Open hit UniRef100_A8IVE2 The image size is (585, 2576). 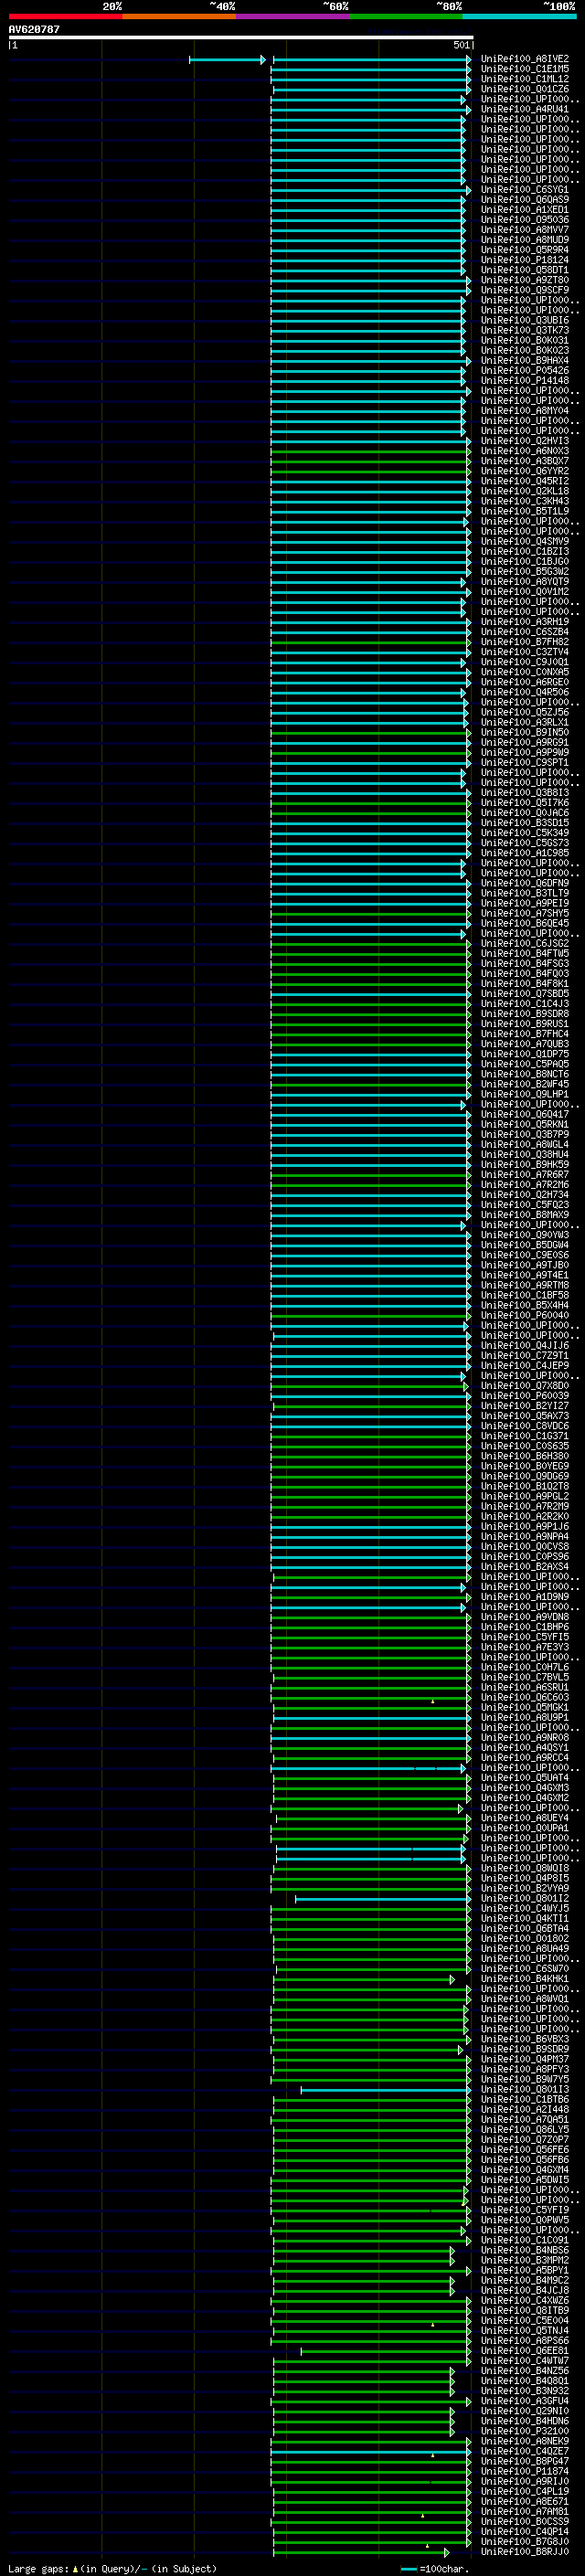click(525, 59)
